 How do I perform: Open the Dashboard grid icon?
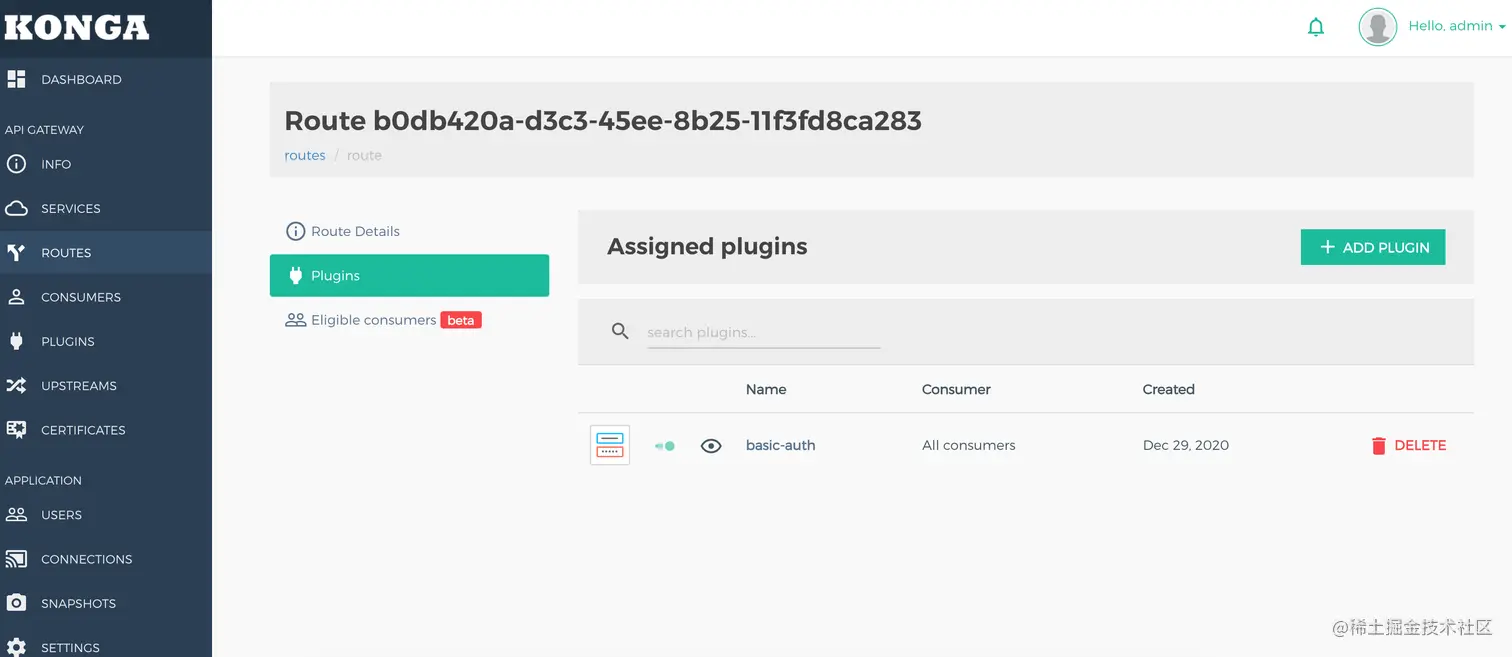(x=16, y=79)
